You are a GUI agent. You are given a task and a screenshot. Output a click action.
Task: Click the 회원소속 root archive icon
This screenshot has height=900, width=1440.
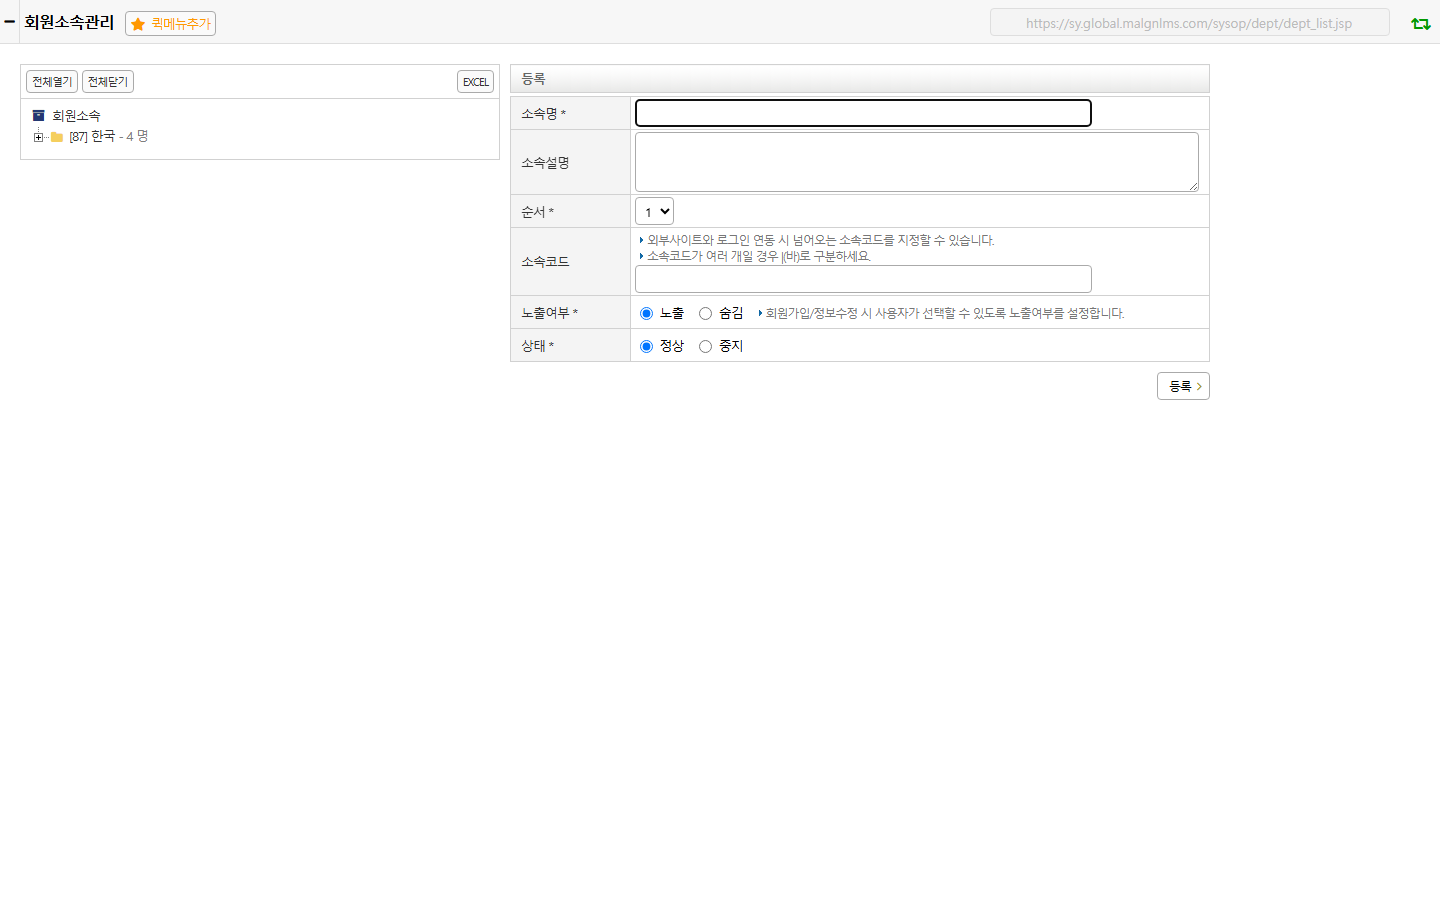[x=38, y=116]
